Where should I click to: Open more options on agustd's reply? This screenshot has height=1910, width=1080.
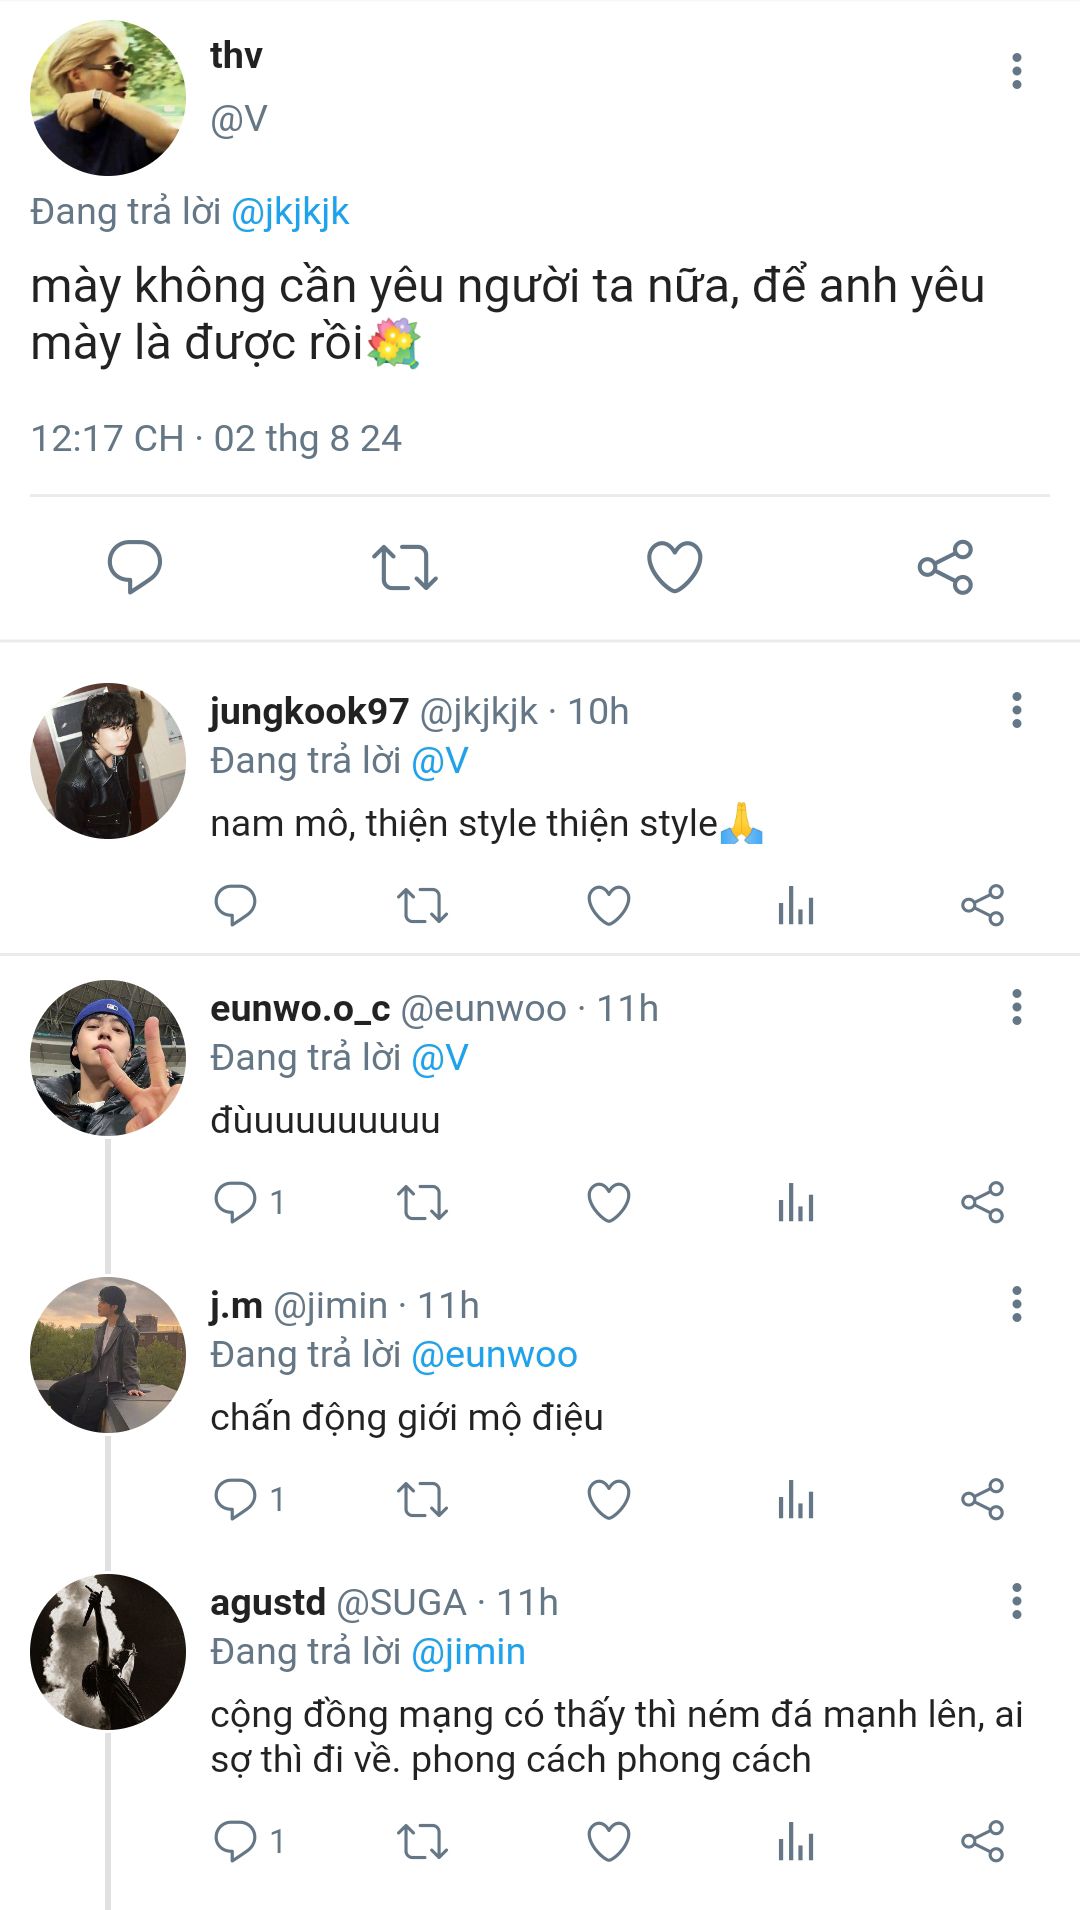point(1017,1601)
